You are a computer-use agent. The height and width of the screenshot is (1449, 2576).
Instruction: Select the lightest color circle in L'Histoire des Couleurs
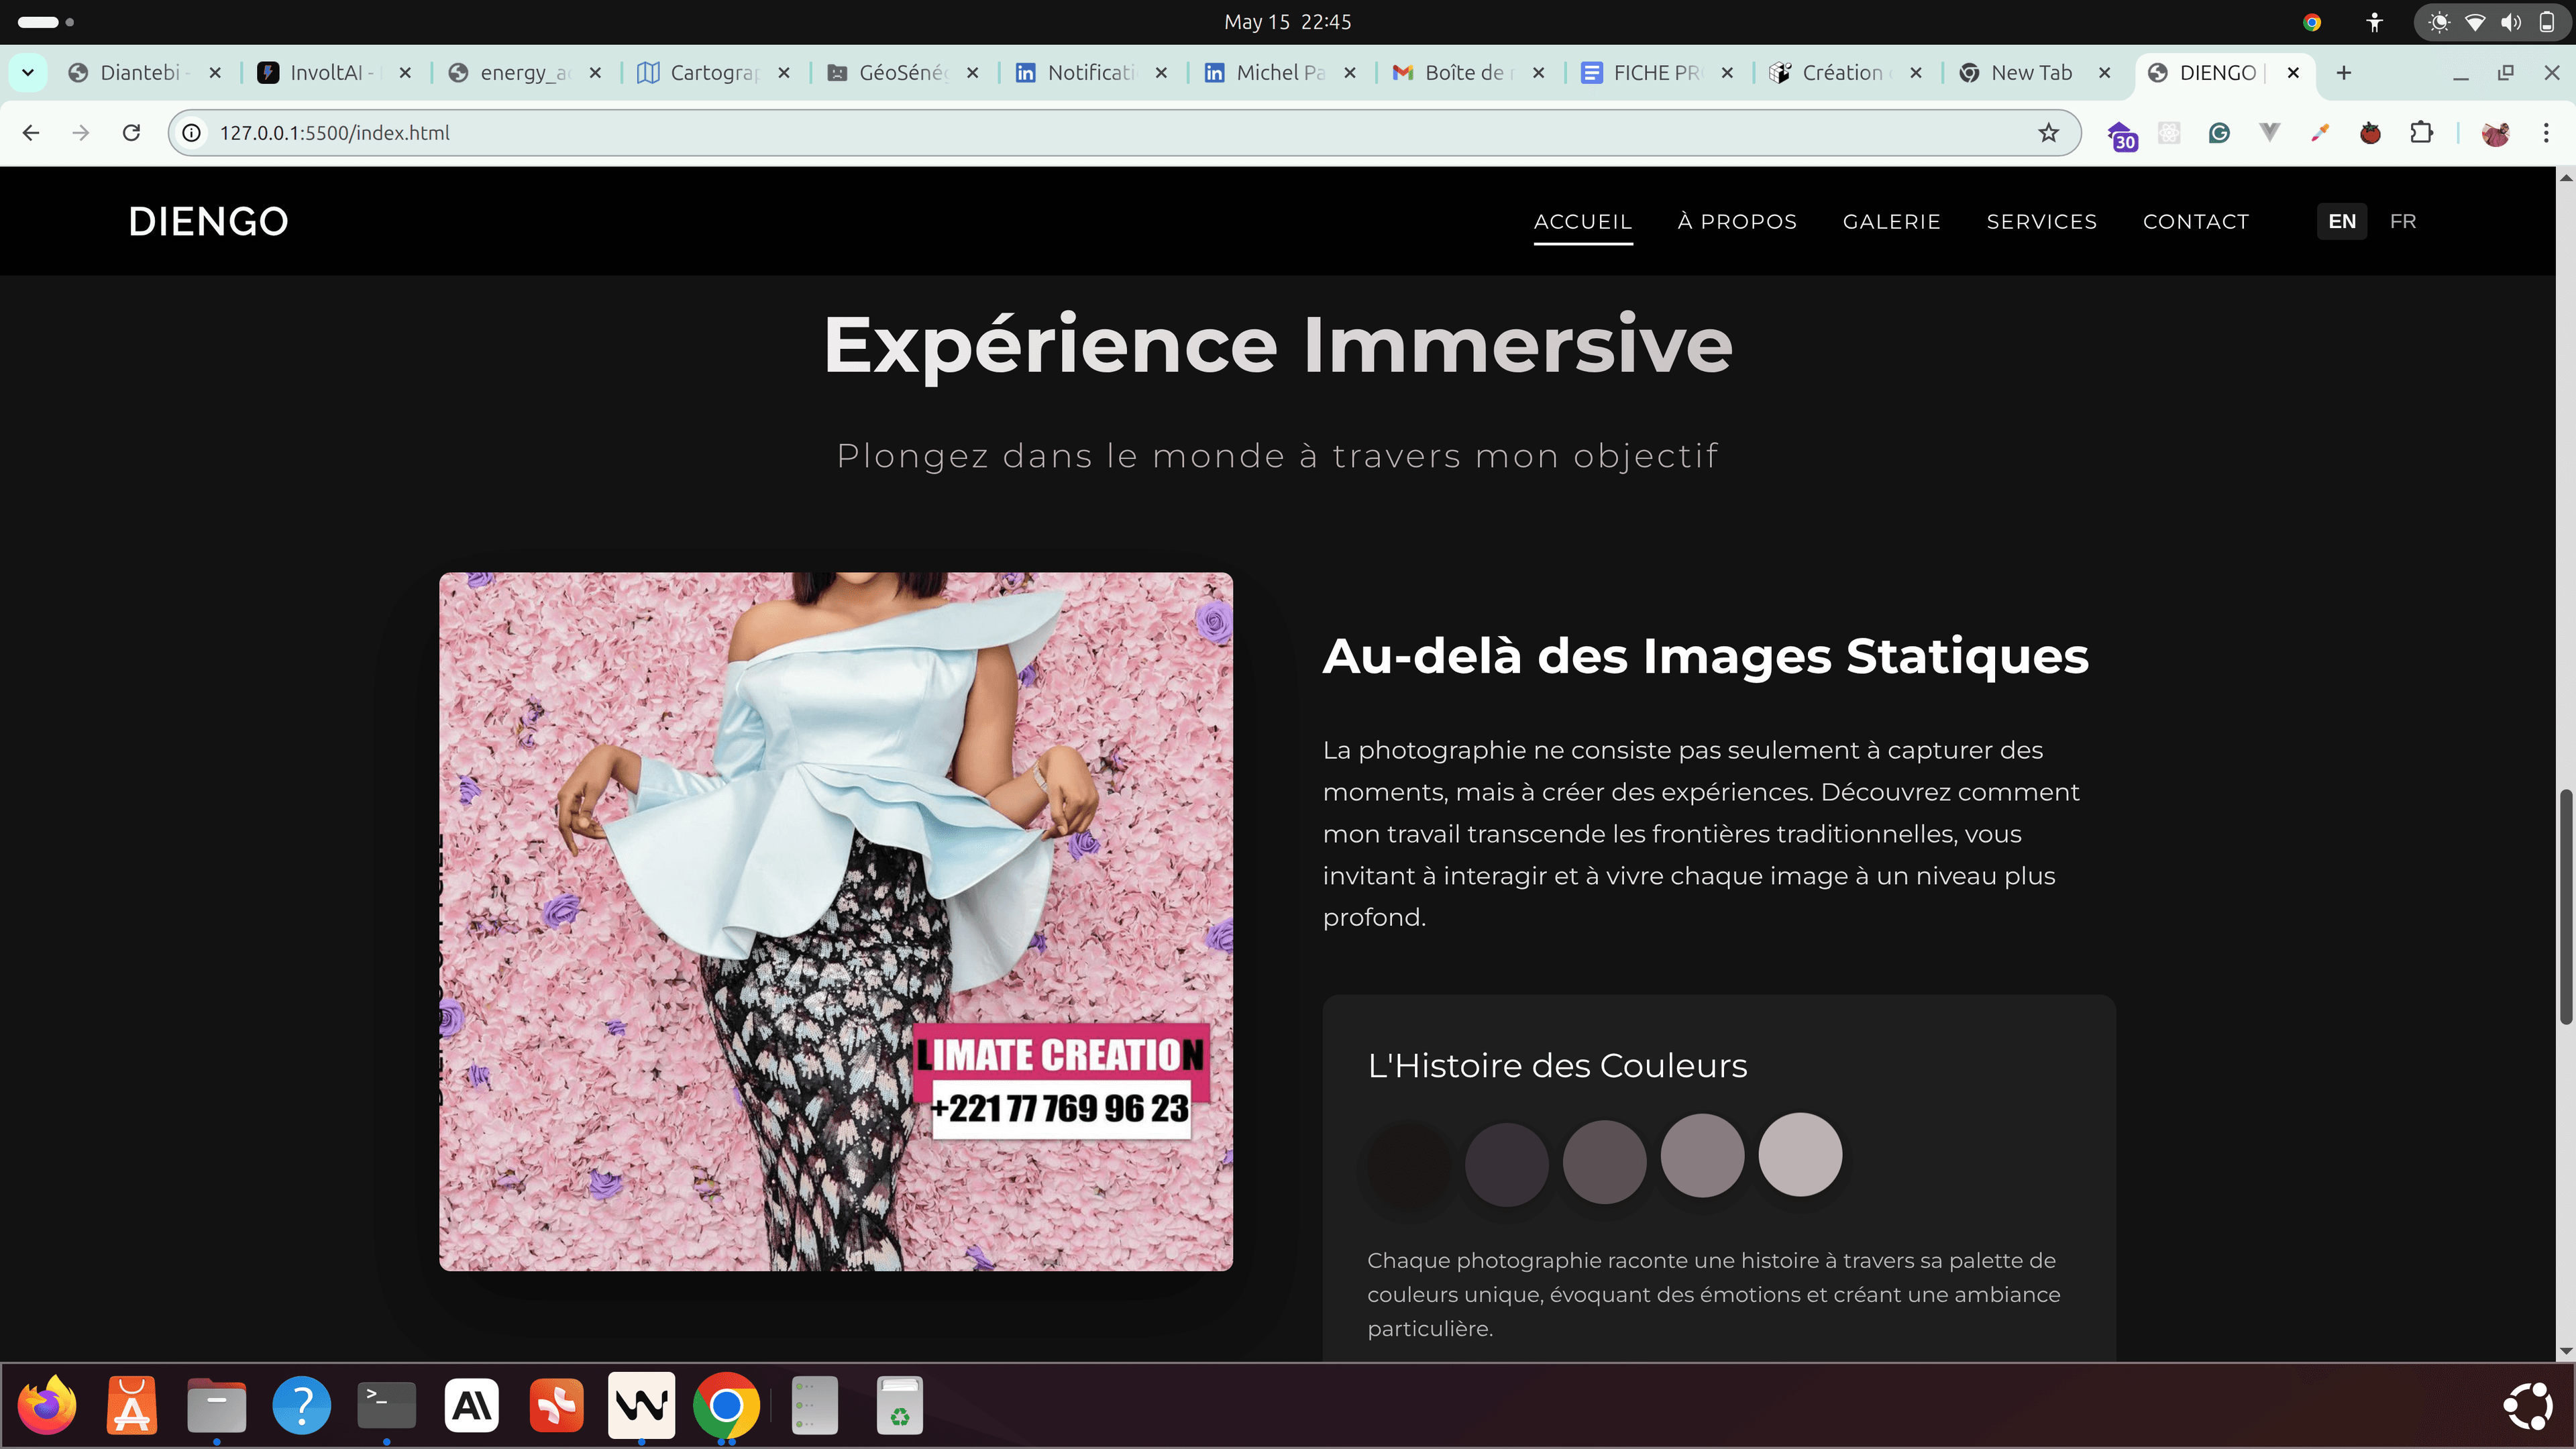tap(1799, 1154)
